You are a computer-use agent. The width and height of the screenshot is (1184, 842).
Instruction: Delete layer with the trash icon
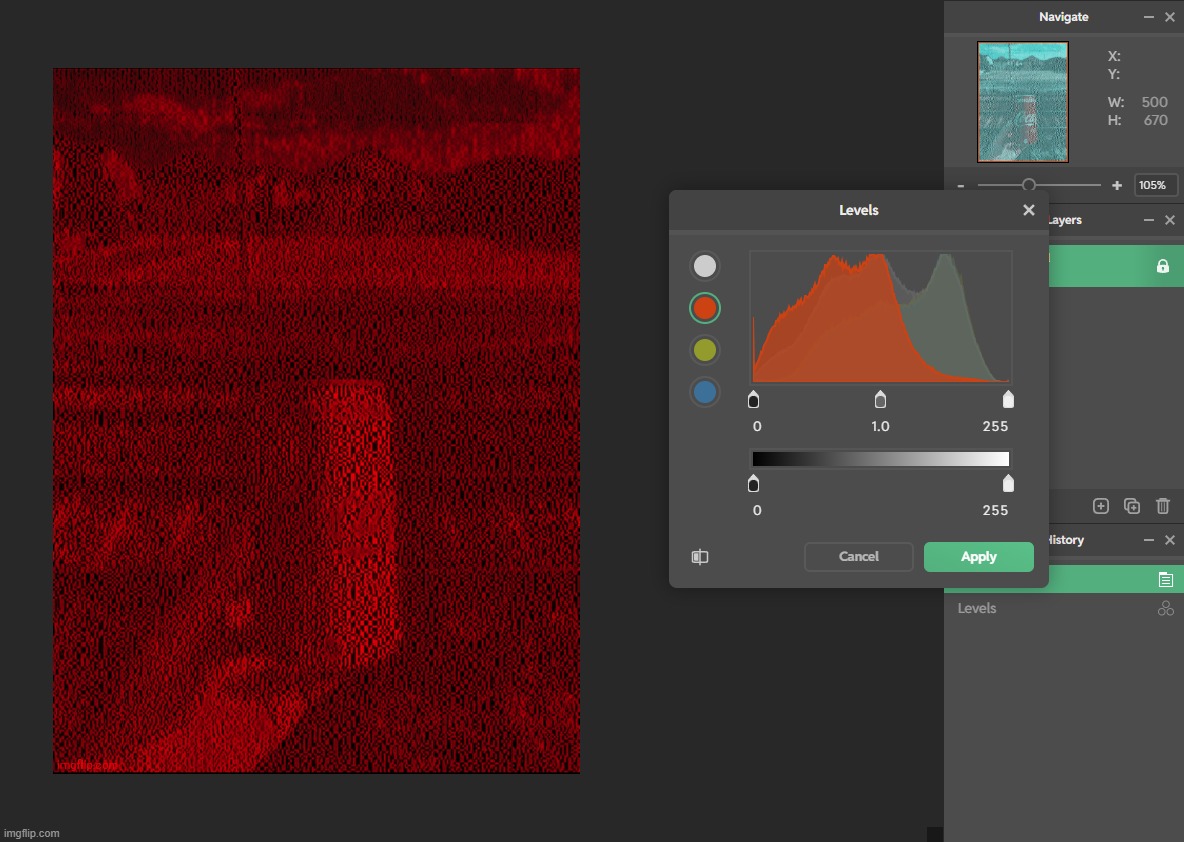[1163, 506]
